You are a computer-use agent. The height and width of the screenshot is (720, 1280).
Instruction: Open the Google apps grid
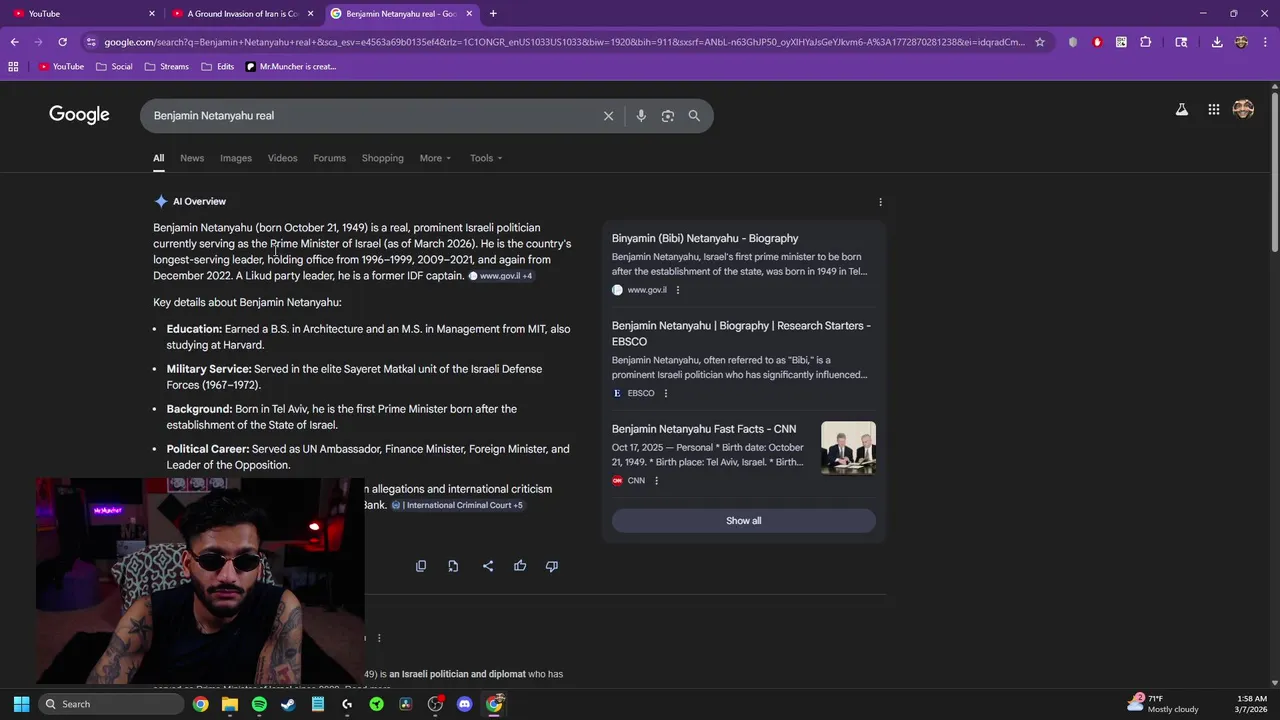[x=1213, y=110]
